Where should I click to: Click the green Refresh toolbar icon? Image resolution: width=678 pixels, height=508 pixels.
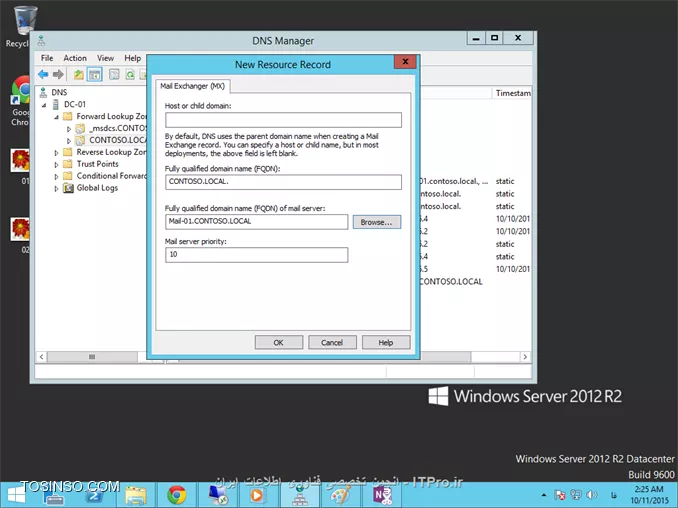130,75
